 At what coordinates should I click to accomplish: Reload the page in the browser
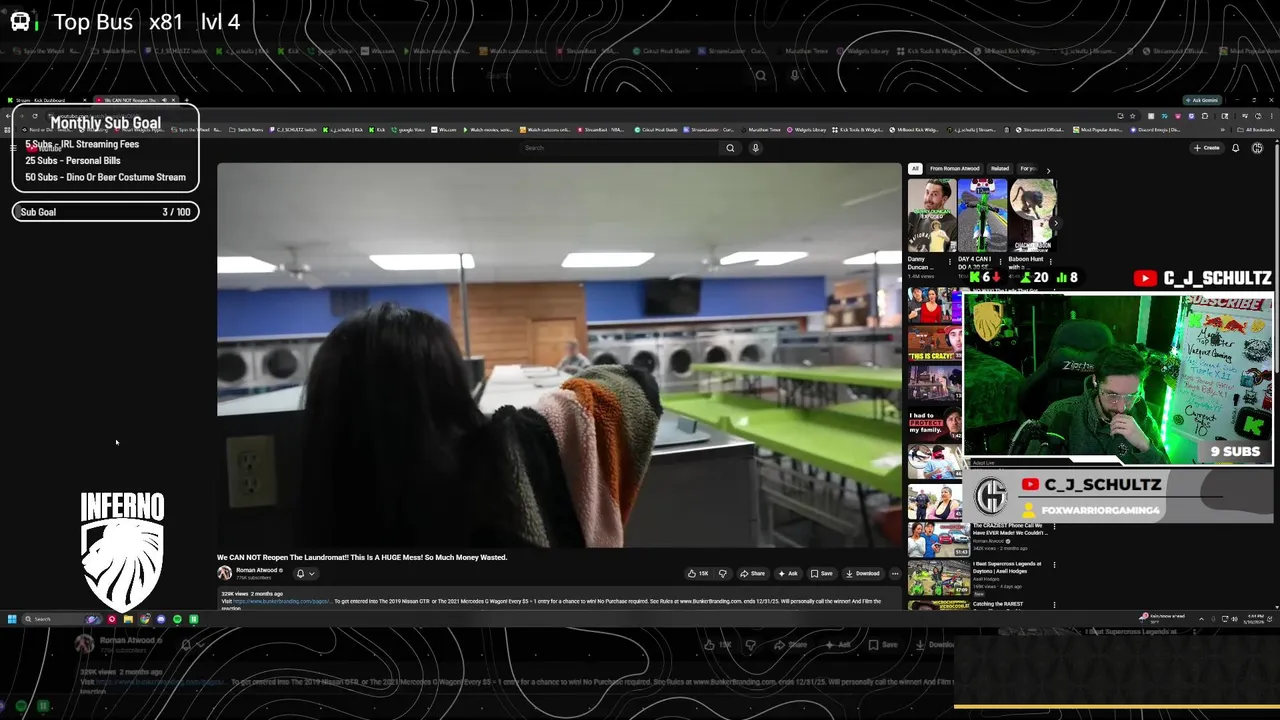click(x=34, y=116)
